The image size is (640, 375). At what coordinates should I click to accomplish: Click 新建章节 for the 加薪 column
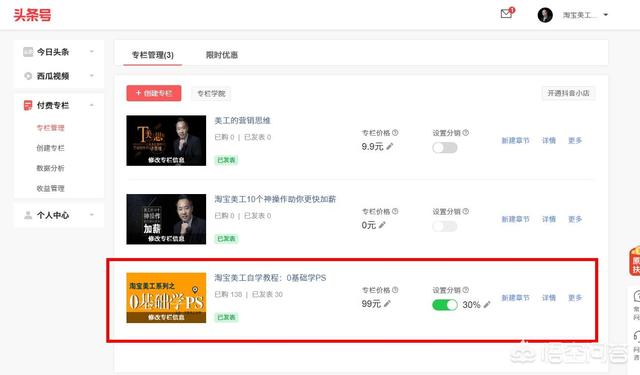pyautogui.click(x=515, y=219)
